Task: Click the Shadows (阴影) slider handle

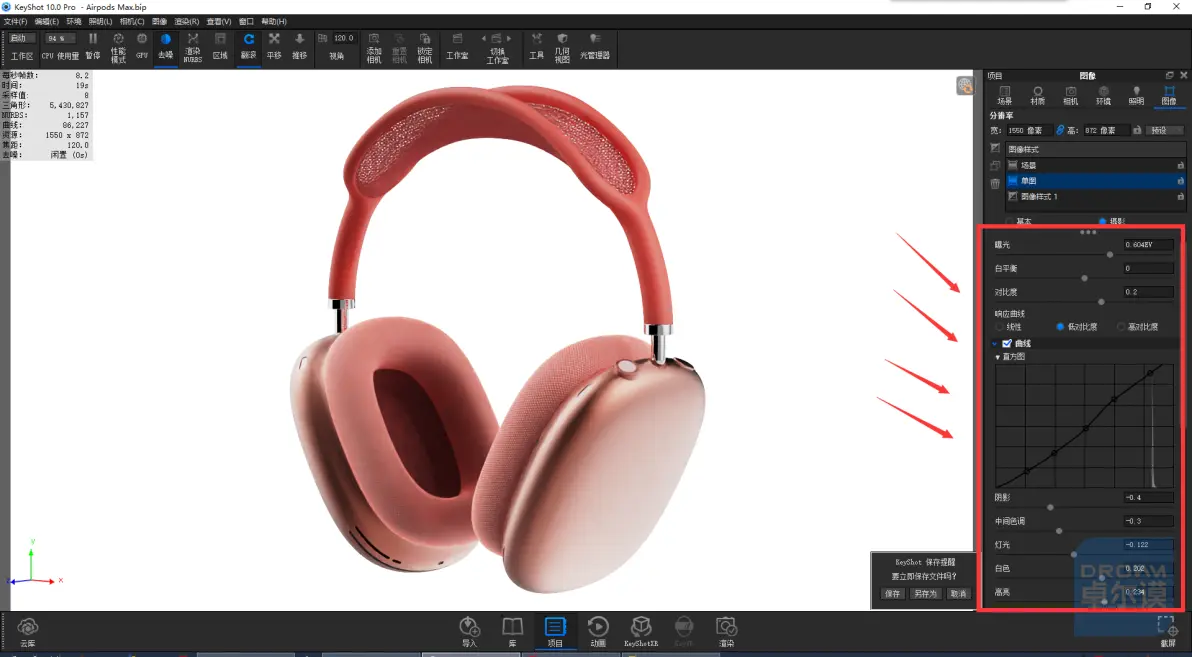Action: pyautogui.click(x=1051, y=507)
